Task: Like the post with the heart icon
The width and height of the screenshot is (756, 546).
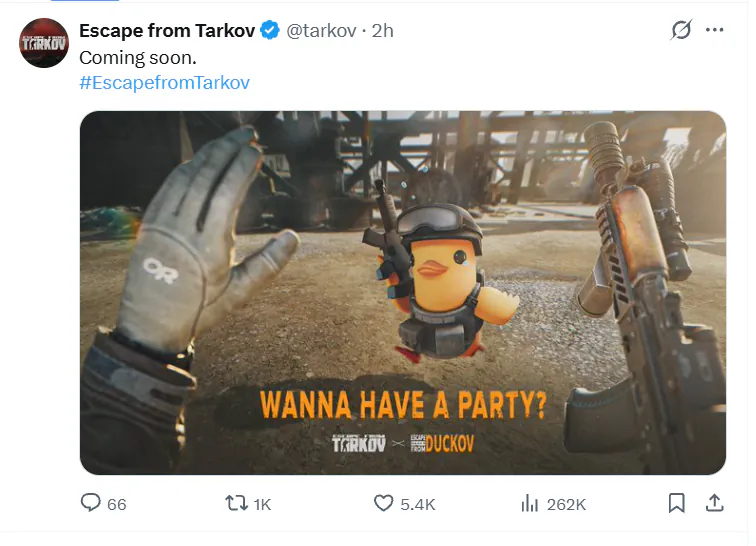Action: pos(383,503)
